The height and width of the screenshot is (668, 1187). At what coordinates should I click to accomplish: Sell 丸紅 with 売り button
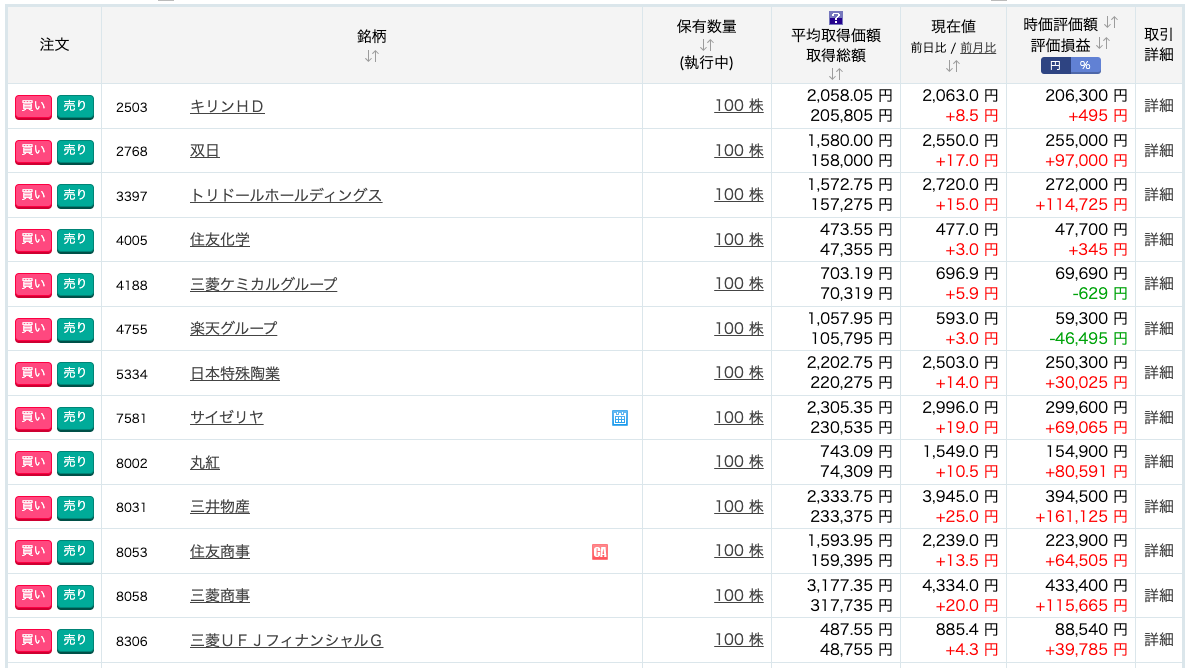coord(75,462)
